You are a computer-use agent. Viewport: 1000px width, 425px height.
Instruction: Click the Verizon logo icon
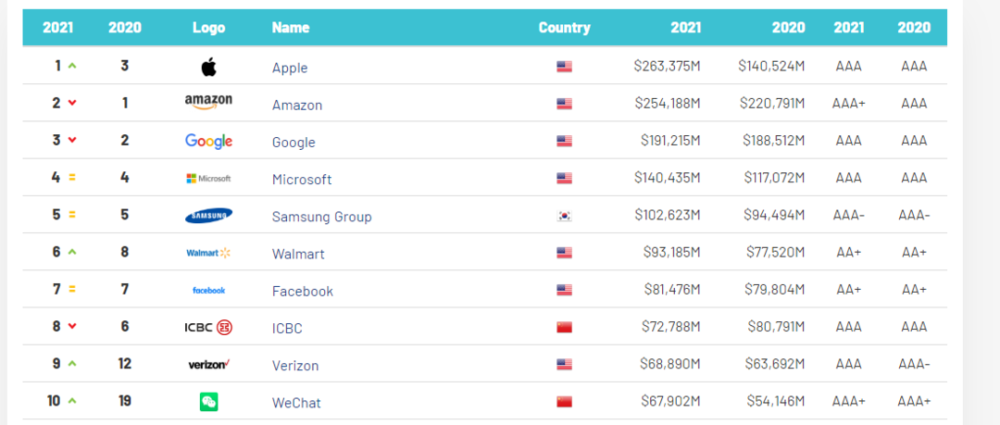click(208, 365)
